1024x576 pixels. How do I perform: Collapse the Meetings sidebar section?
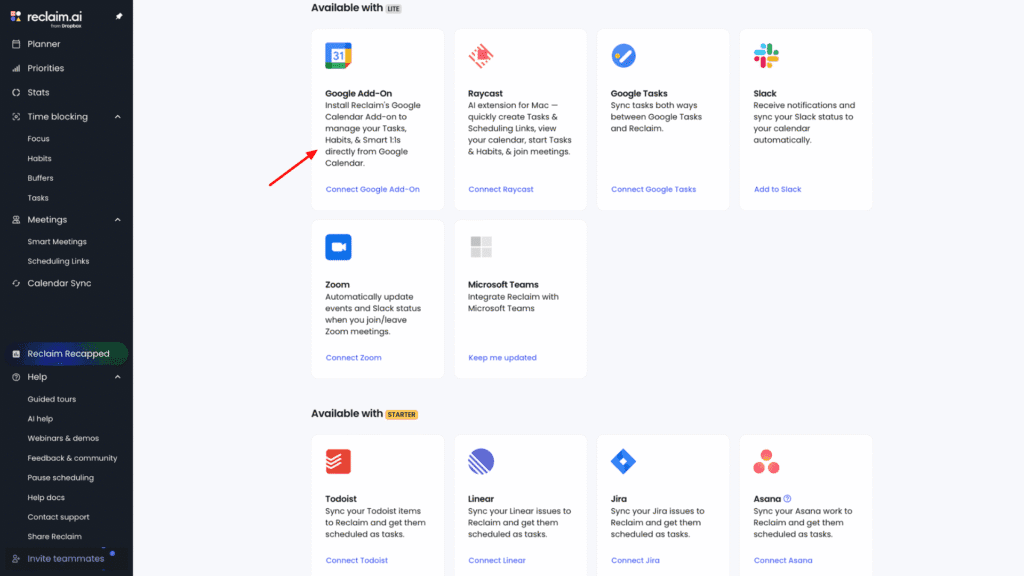(117, 220)
